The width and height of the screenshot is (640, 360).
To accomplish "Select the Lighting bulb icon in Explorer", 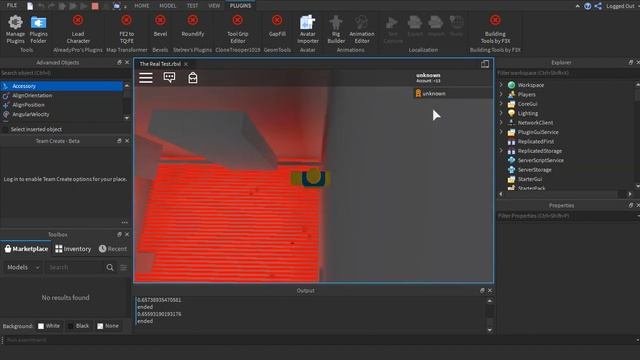I will tap(511, 113).
